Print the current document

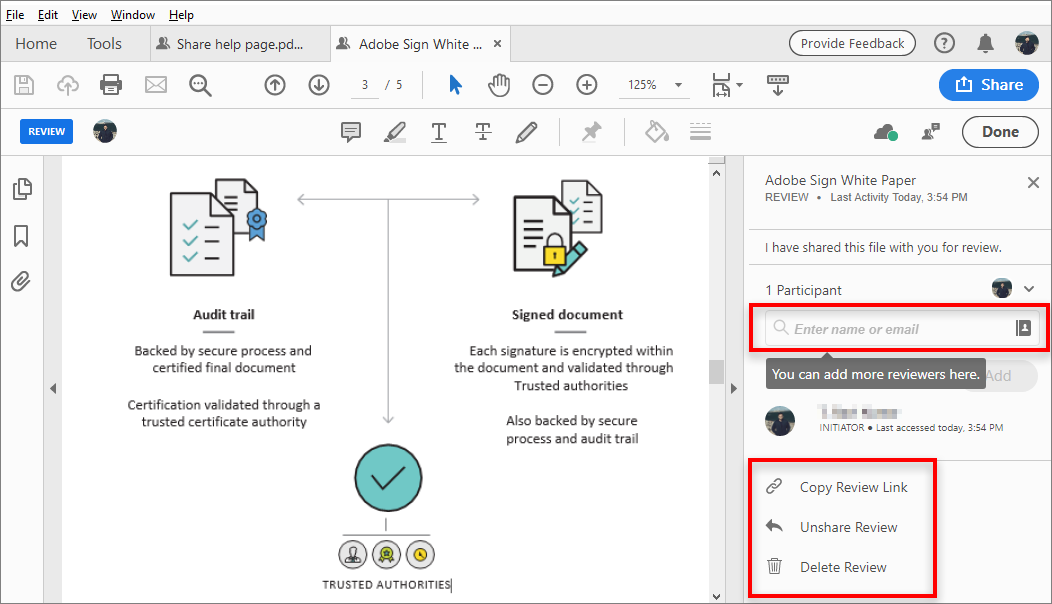point(111,85)
